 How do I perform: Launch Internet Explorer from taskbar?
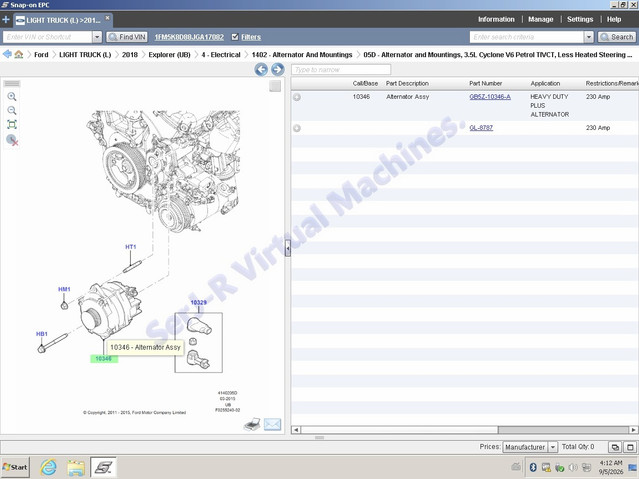(48, 467)
